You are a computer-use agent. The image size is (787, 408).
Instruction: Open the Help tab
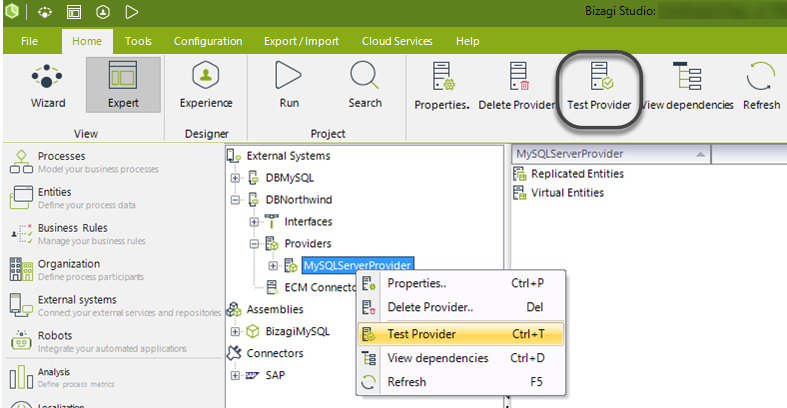coord(467,41)
